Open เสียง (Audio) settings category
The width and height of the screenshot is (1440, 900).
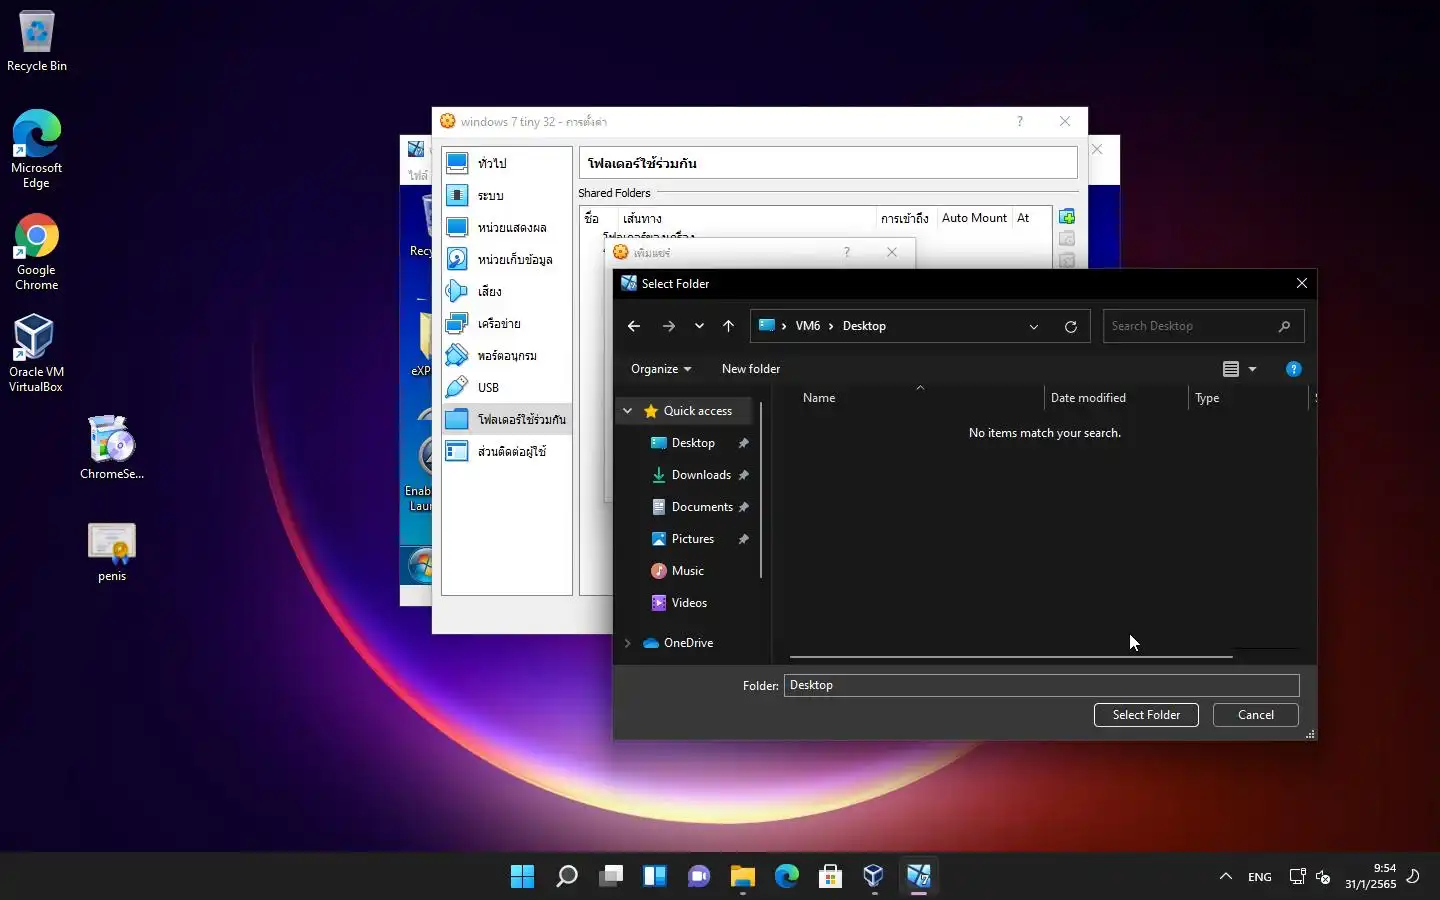506,291
